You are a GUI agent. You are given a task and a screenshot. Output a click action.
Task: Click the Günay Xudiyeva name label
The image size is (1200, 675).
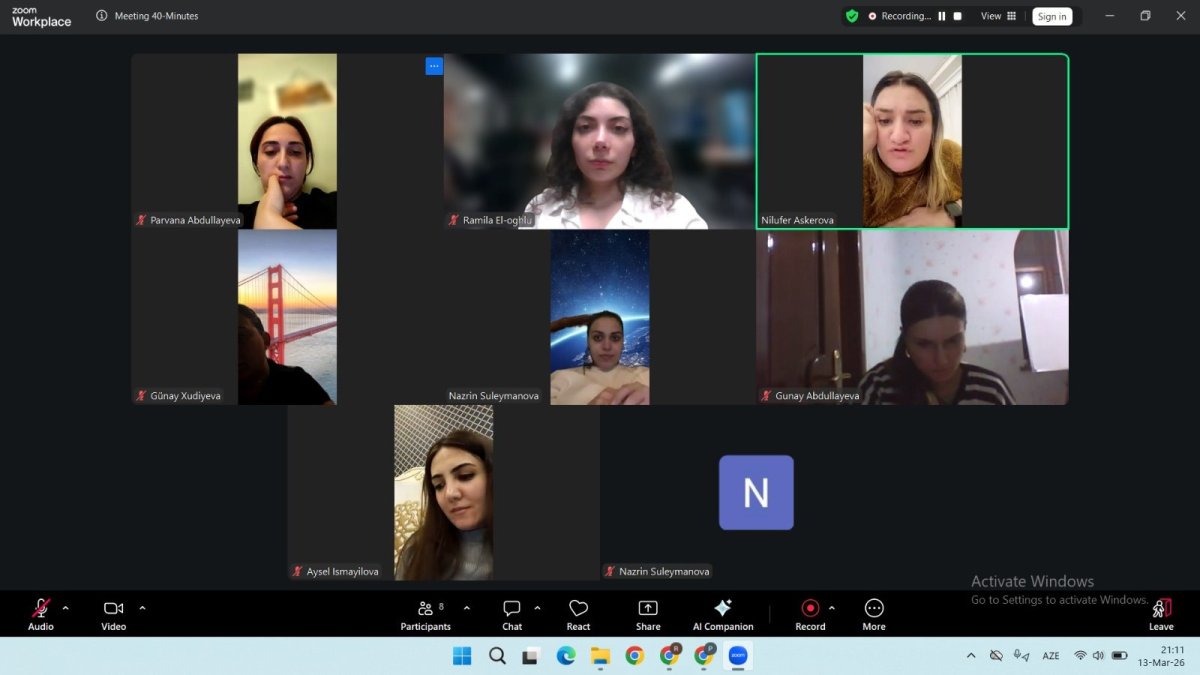click(185, 396)
